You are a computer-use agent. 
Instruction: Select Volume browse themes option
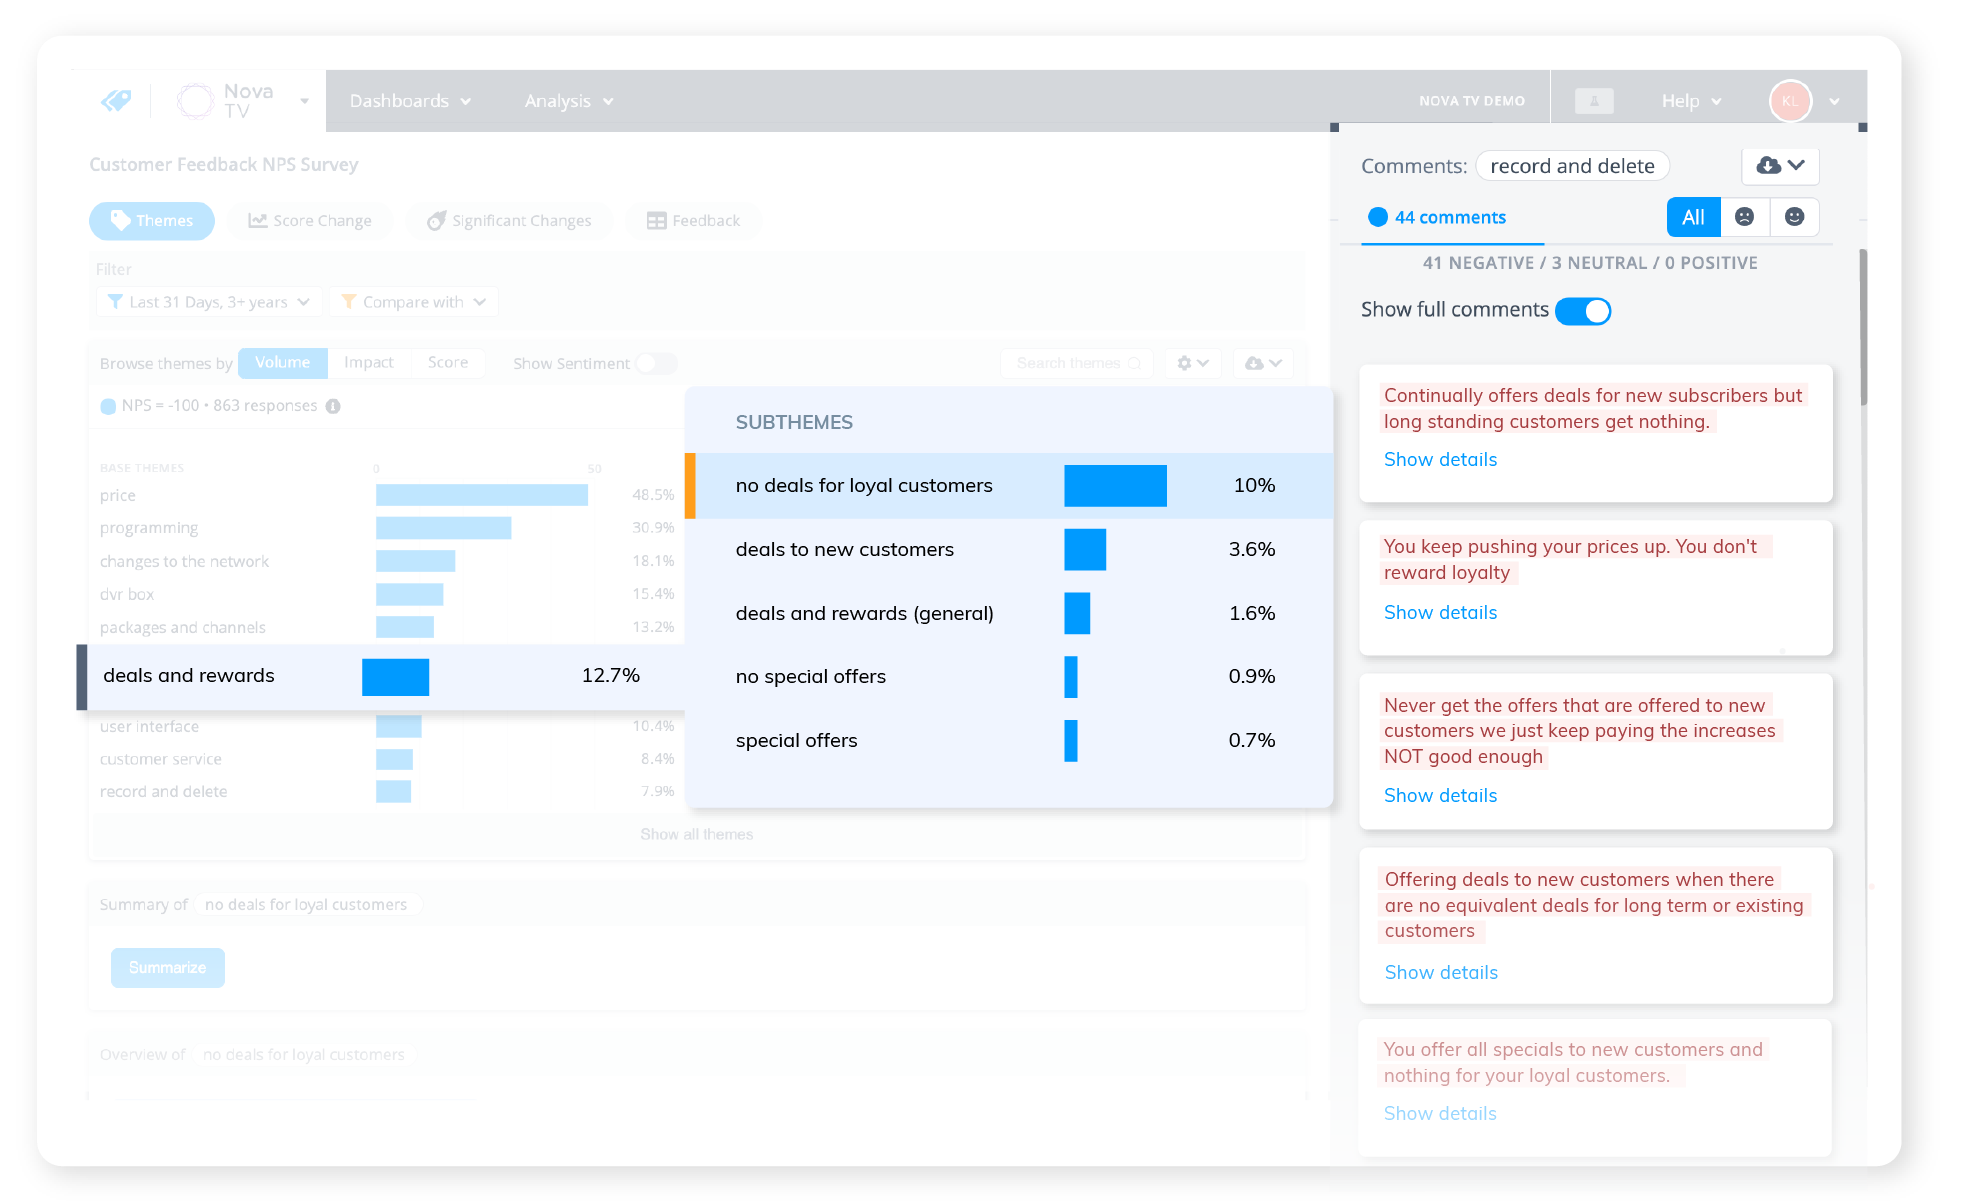tap(281, 364)
